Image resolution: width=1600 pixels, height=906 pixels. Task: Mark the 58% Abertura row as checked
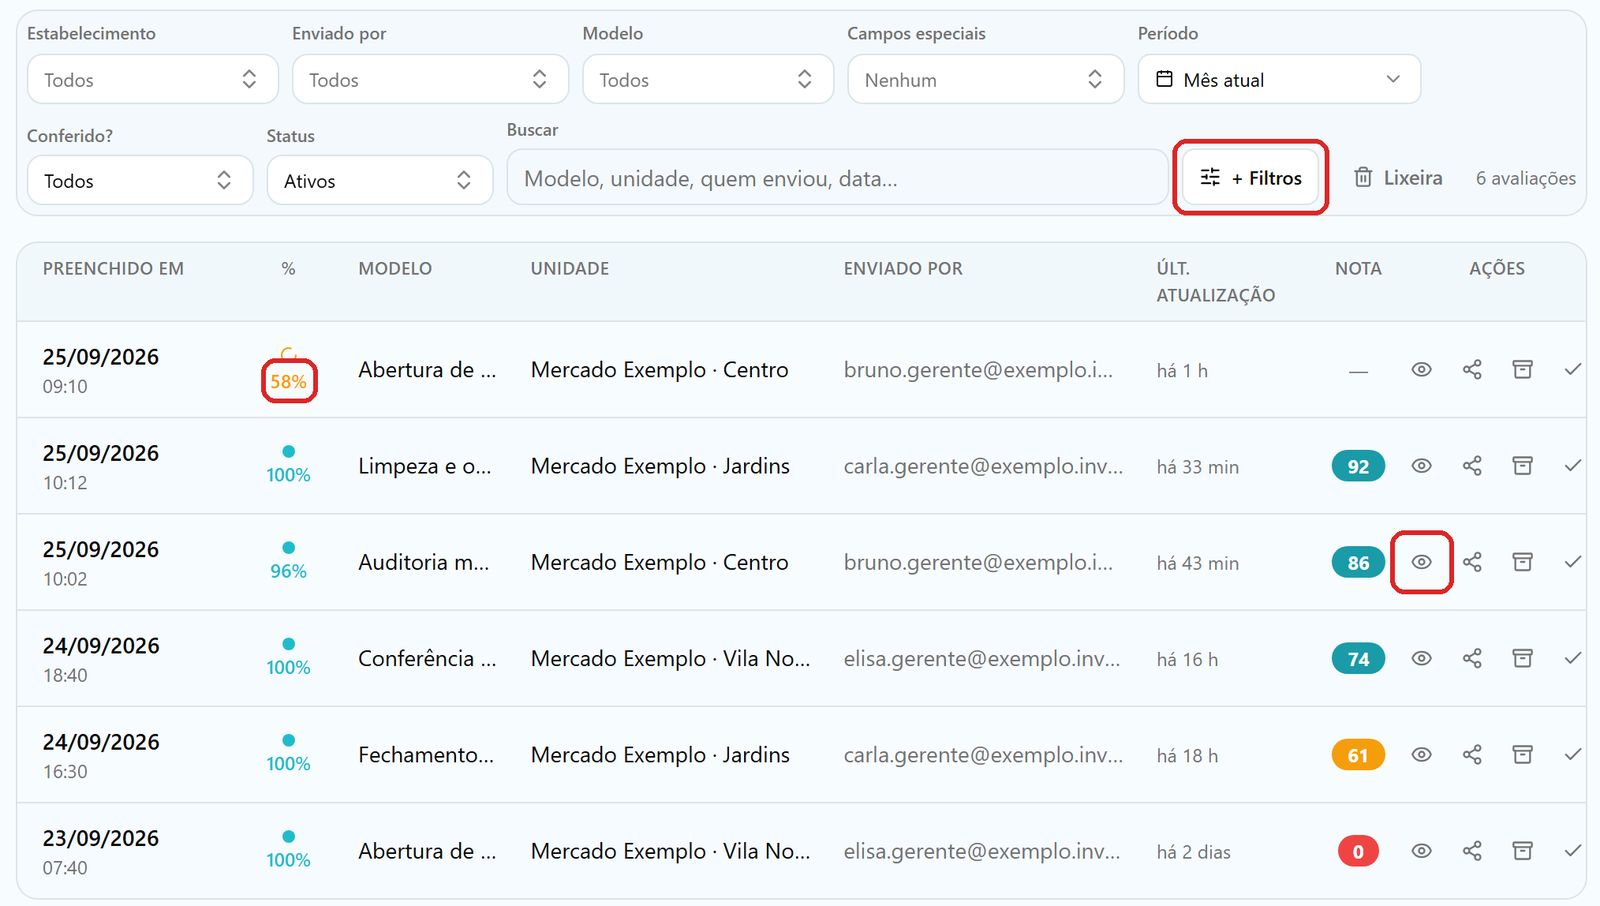point(1573,370)
